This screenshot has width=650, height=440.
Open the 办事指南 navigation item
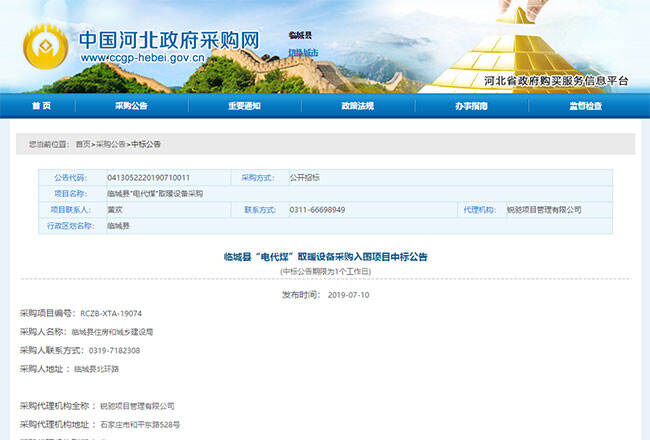471,106
